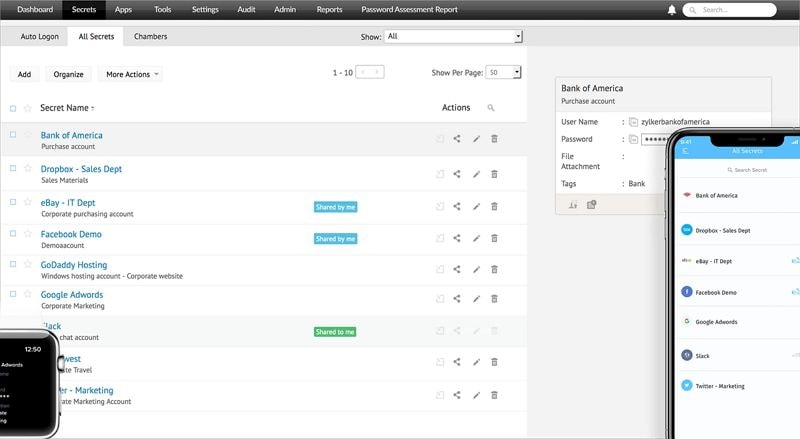Sort by Secret Name column arrow
The height and width of the screenshot is (439, 800).
click(93, 108)
